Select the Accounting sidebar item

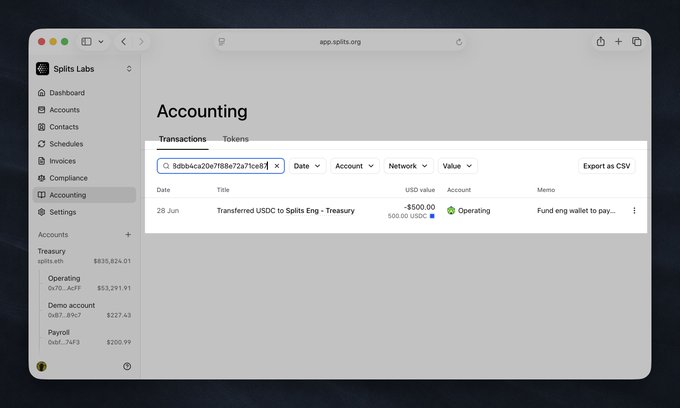(85, 195)
